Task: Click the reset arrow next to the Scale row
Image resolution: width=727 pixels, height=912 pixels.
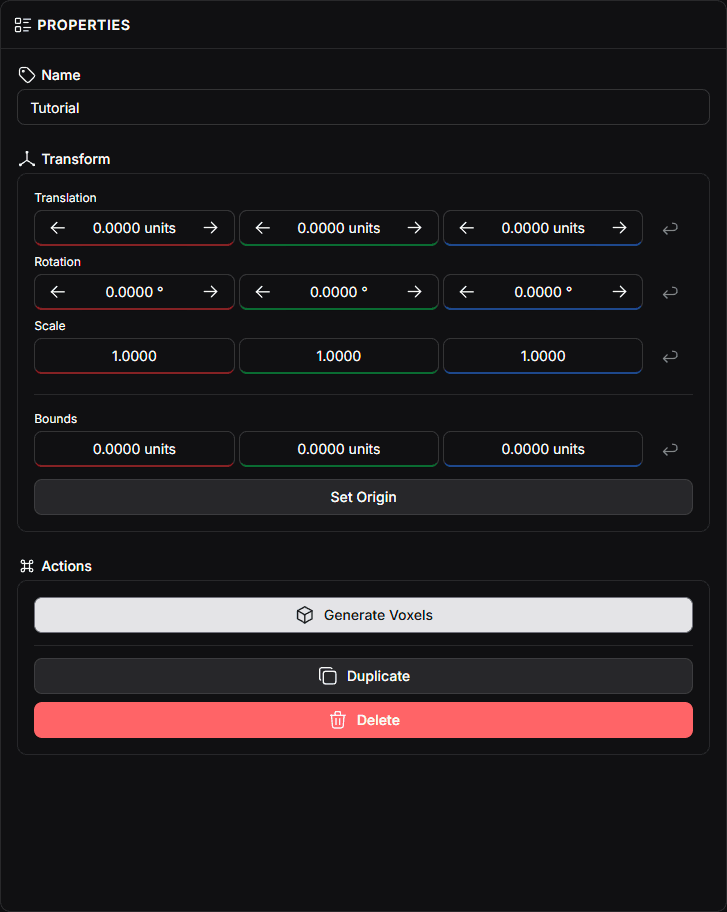Action: click(670, 356)
